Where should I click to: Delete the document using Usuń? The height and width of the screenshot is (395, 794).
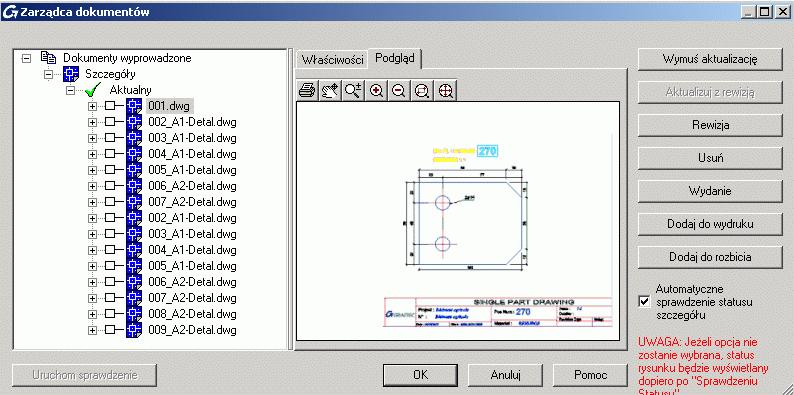tap(710, 158)
